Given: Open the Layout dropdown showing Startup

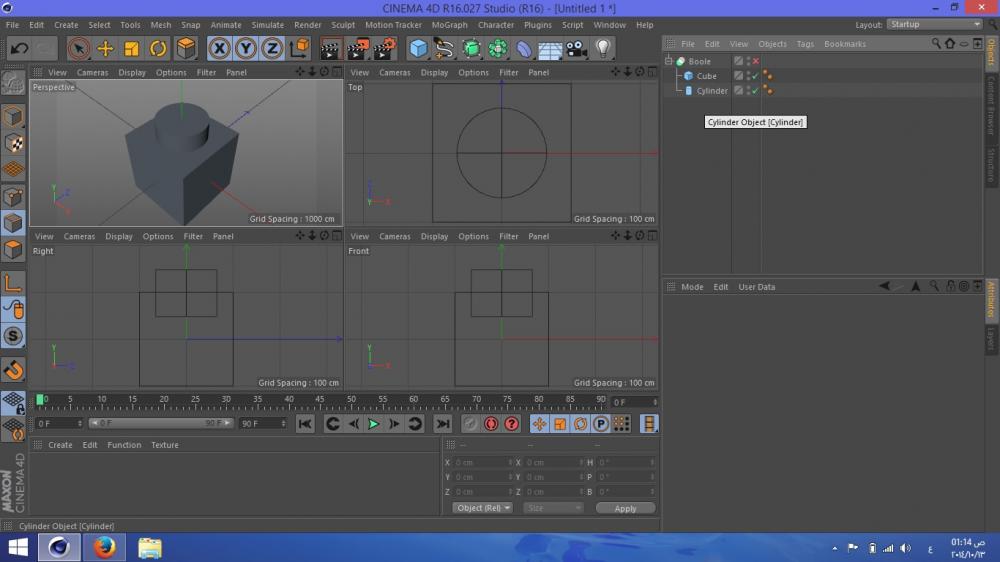Looking at the screenshot, I should tap(934, 24).
